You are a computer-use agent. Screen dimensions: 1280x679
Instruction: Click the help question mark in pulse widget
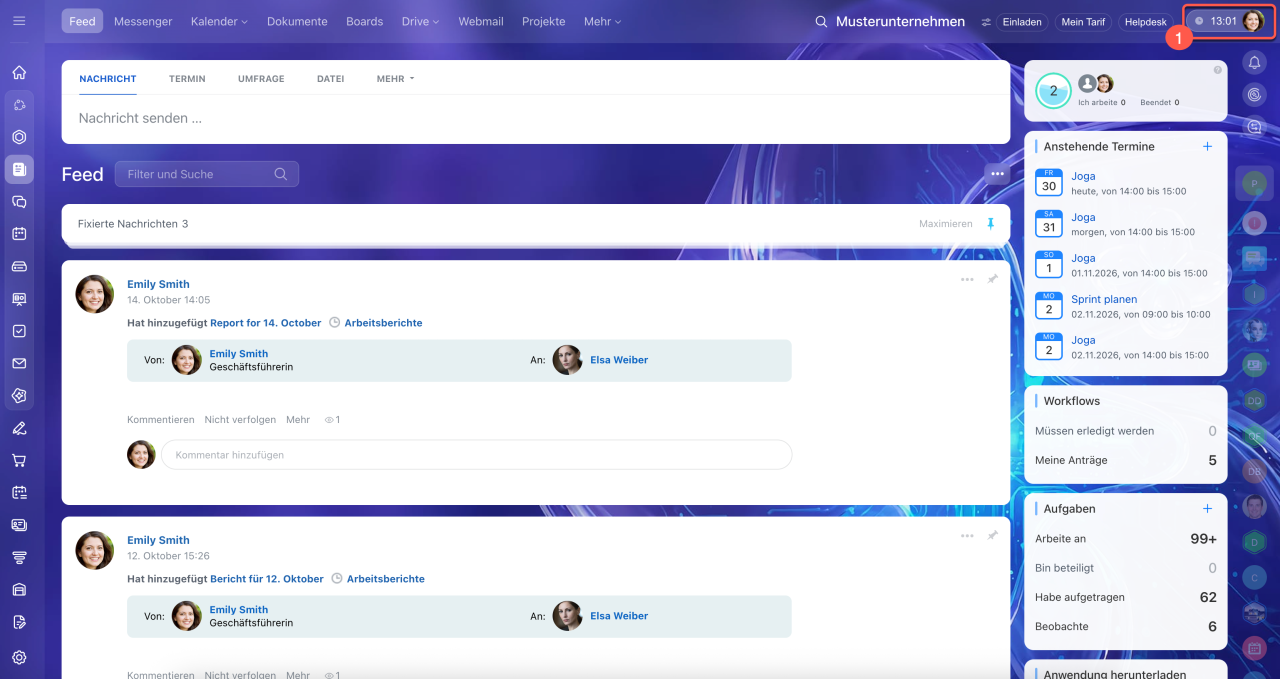[x=1217, y=70]
